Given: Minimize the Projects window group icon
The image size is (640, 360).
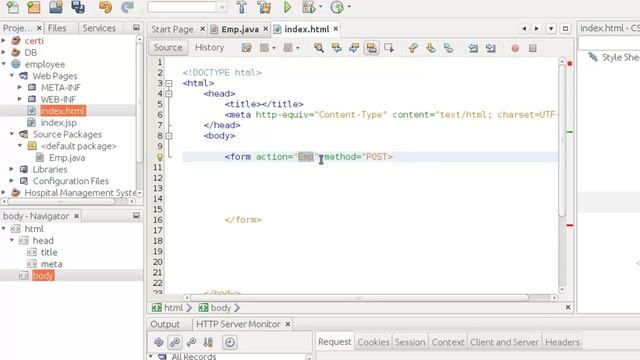Looking at the screenshot, I should (x=136, y=28).
